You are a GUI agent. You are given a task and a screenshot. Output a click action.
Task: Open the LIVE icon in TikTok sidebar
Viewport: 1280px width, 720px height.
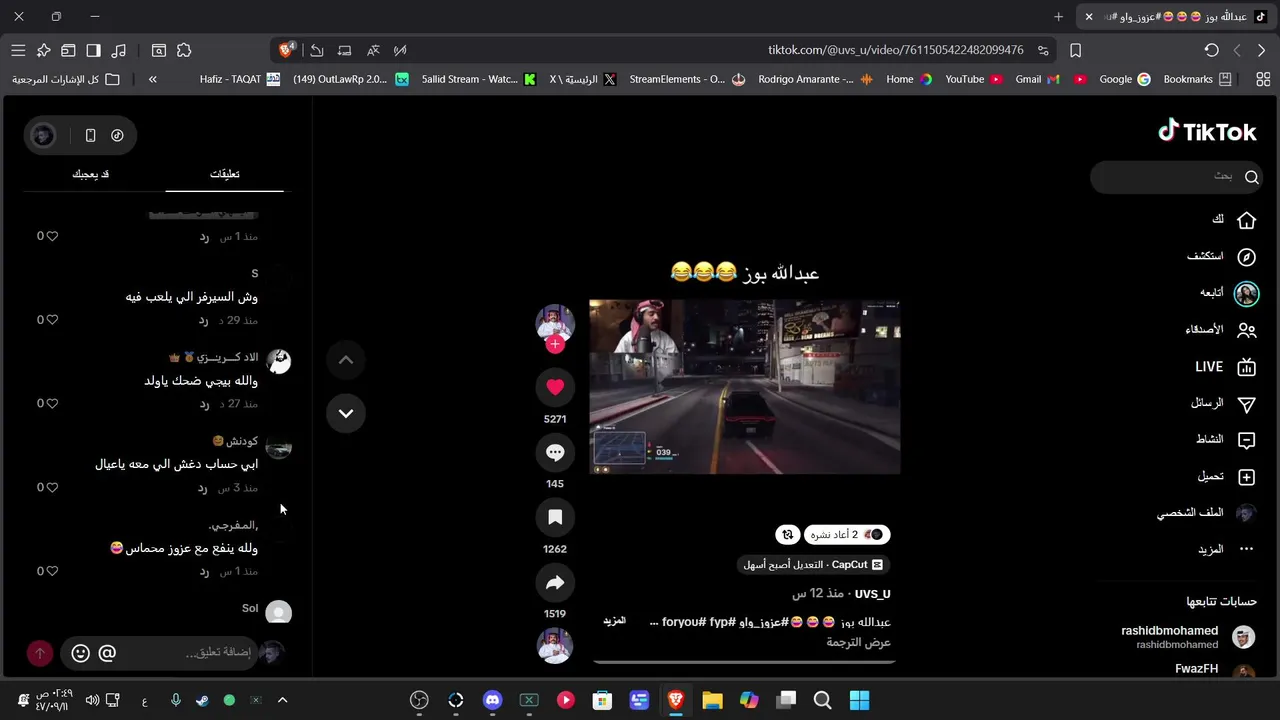tap(1246, 367)
